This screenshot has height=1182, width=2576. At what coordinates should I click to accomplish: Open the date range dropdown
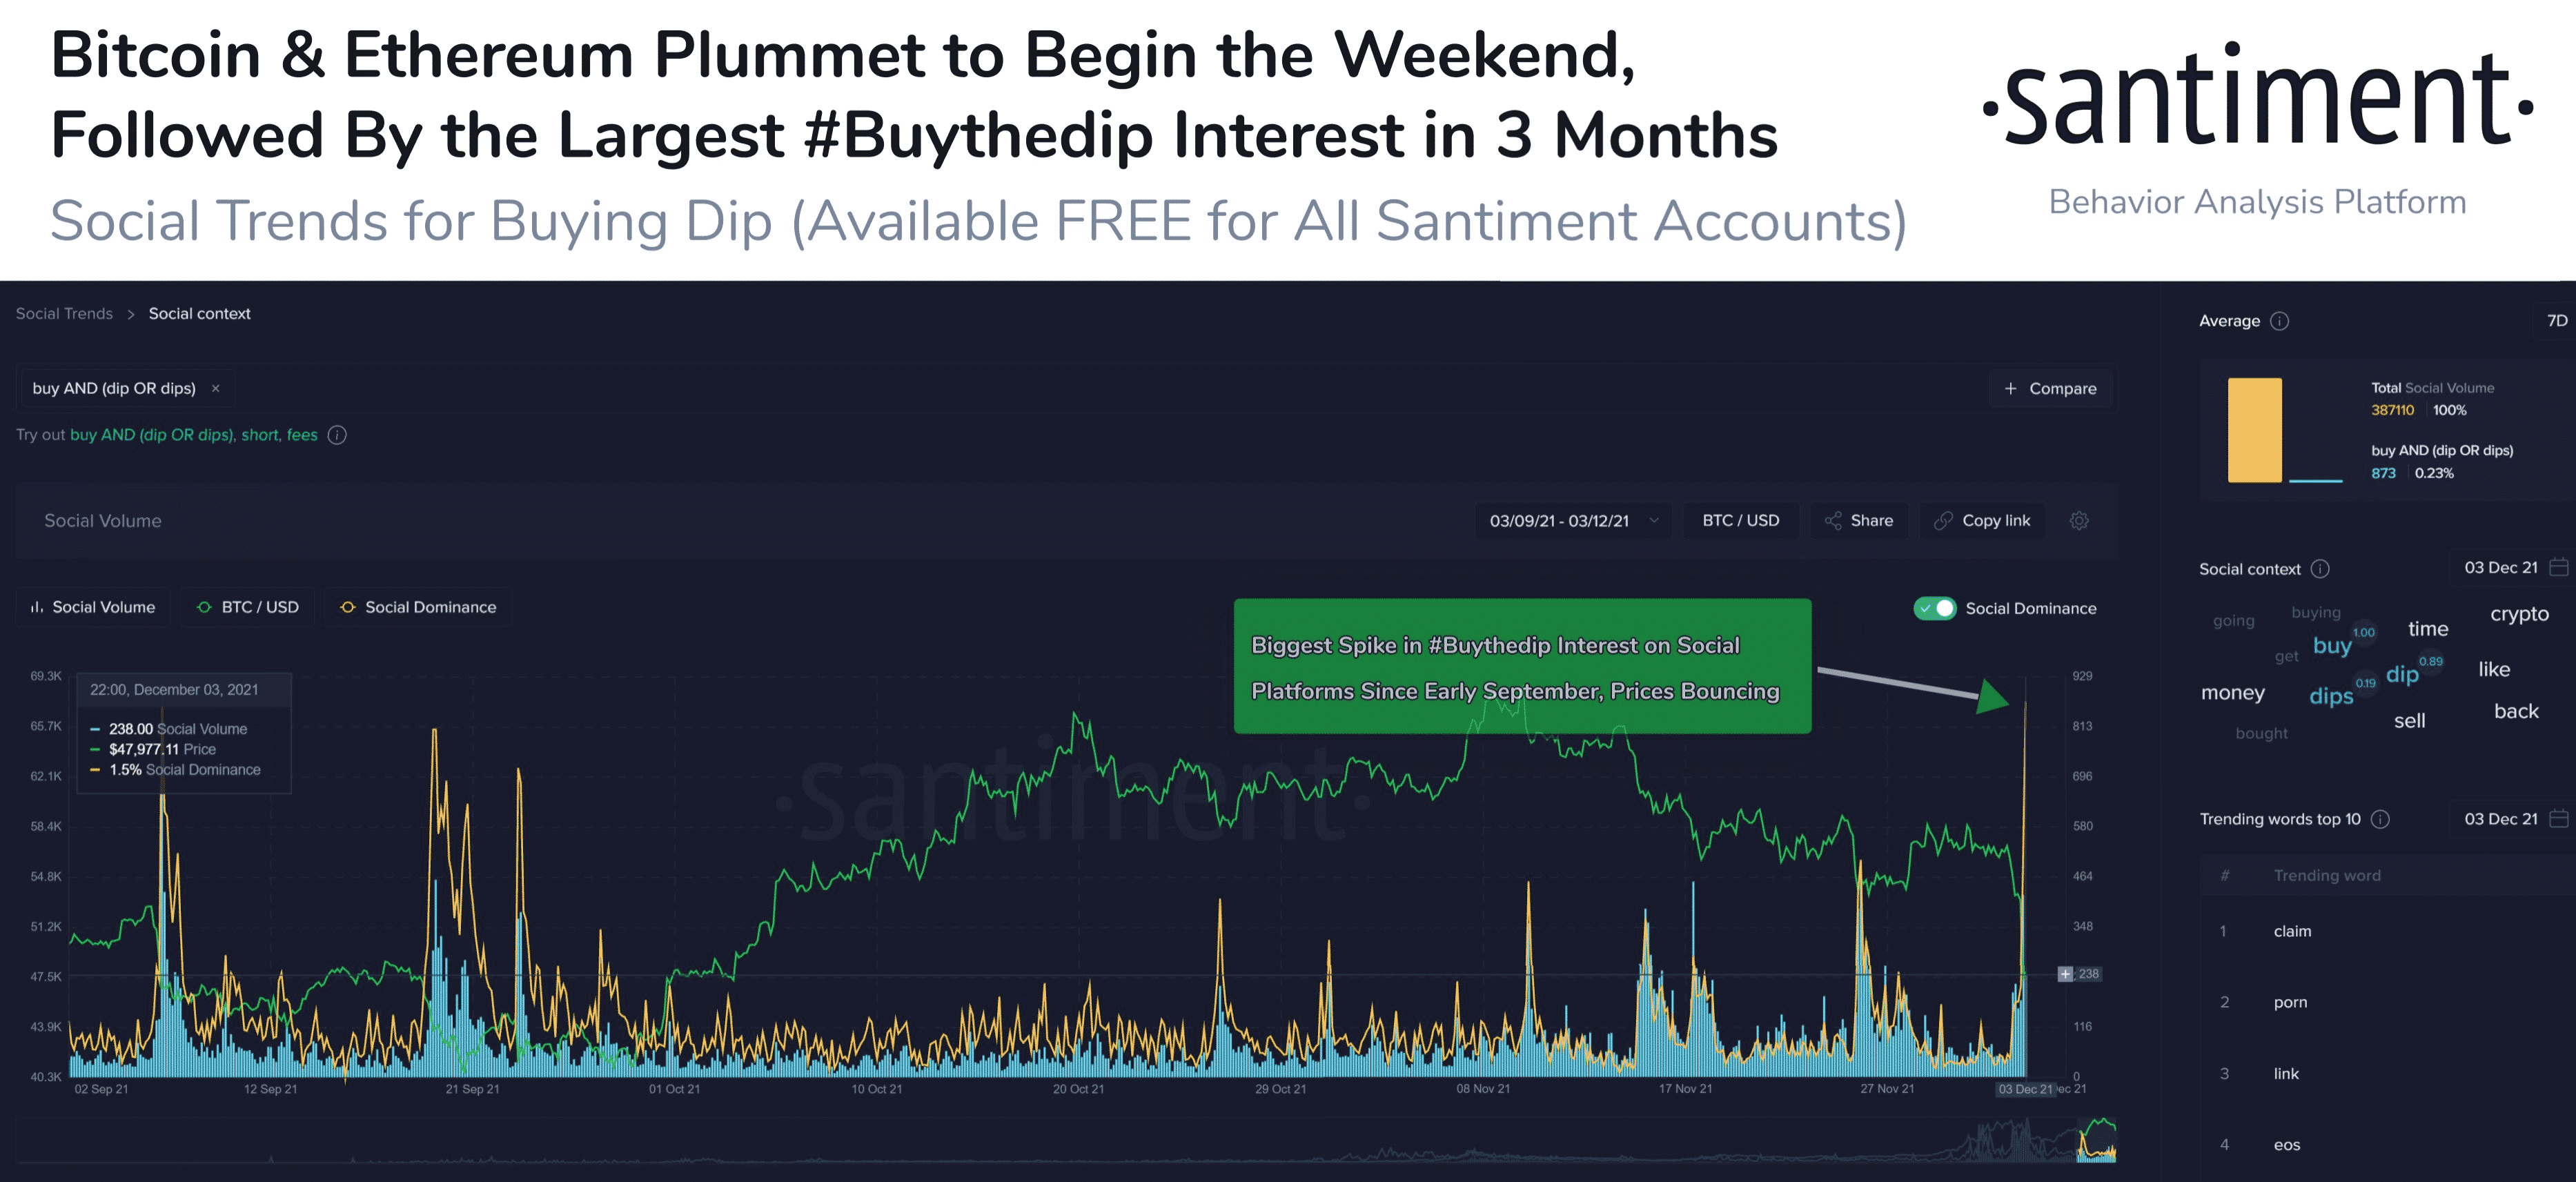(x=1573, y=521)
